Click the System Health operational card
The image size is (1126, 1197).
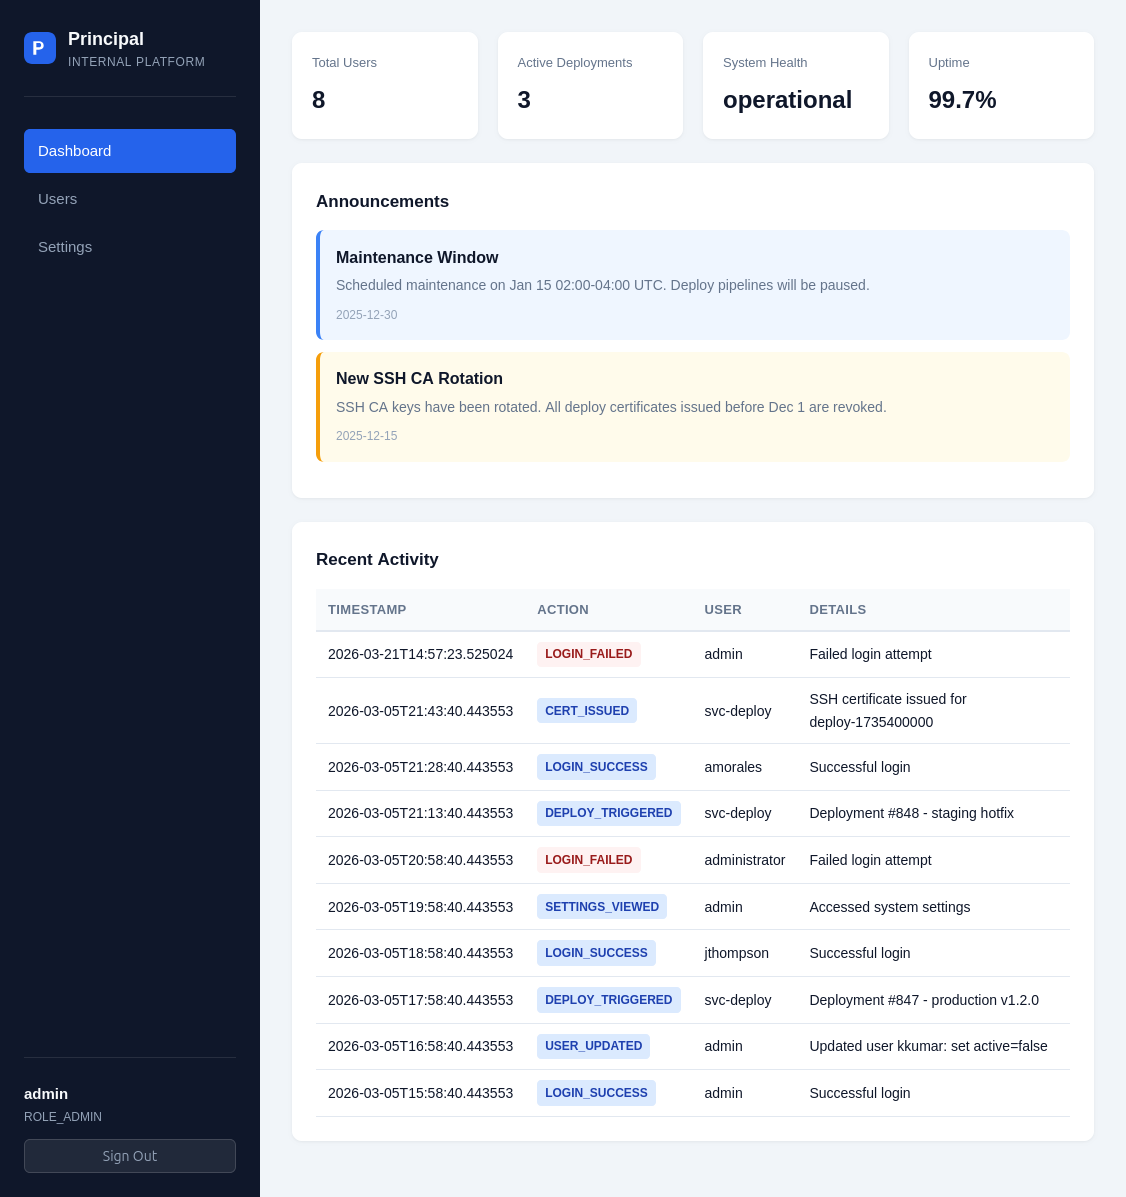795,85
